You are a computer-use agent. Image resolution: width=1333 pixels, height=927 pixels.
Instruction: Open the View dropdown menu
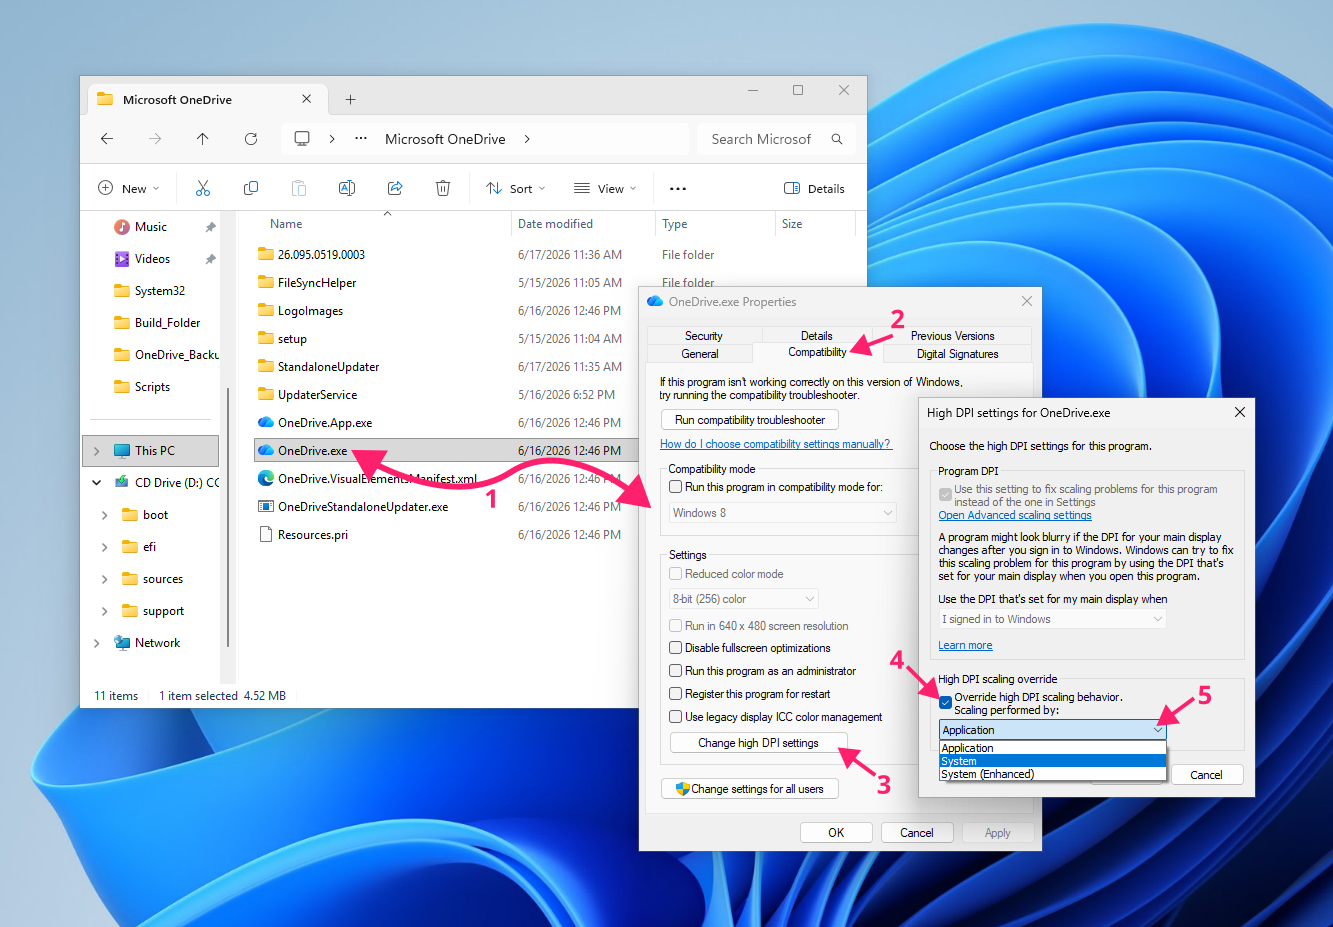pyautogui.click(x=604, y=188)
